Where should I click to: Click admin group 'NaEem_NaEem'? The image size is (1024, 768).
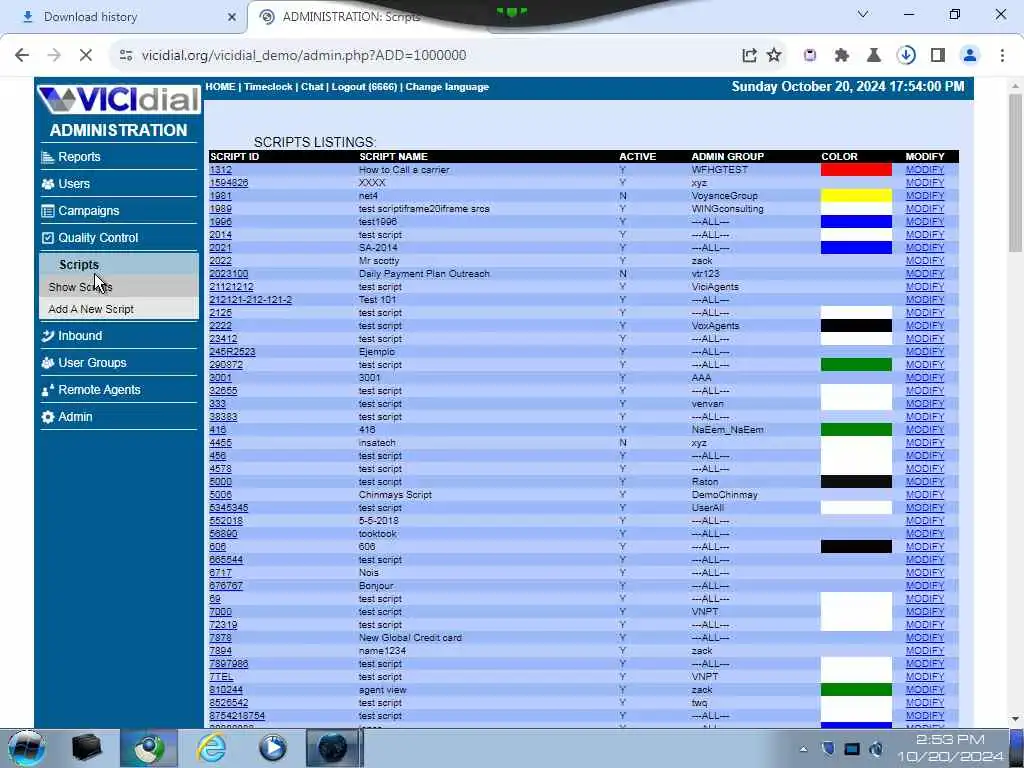coord(727,430)
